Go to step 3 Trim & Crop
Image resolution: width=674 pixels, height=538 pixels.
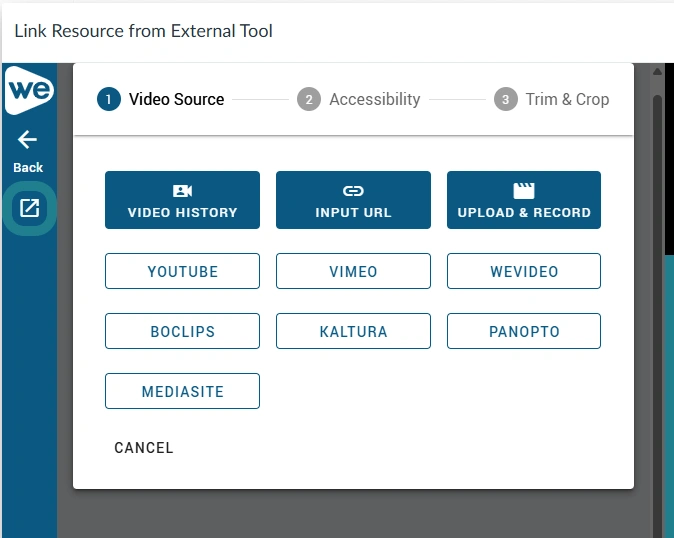(551, 99)
